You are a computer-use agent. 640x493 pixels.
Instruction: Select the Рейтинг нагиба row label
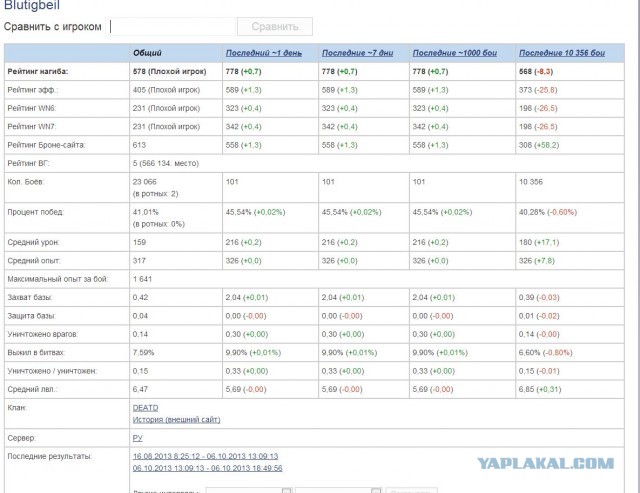[x=38, y=71]
